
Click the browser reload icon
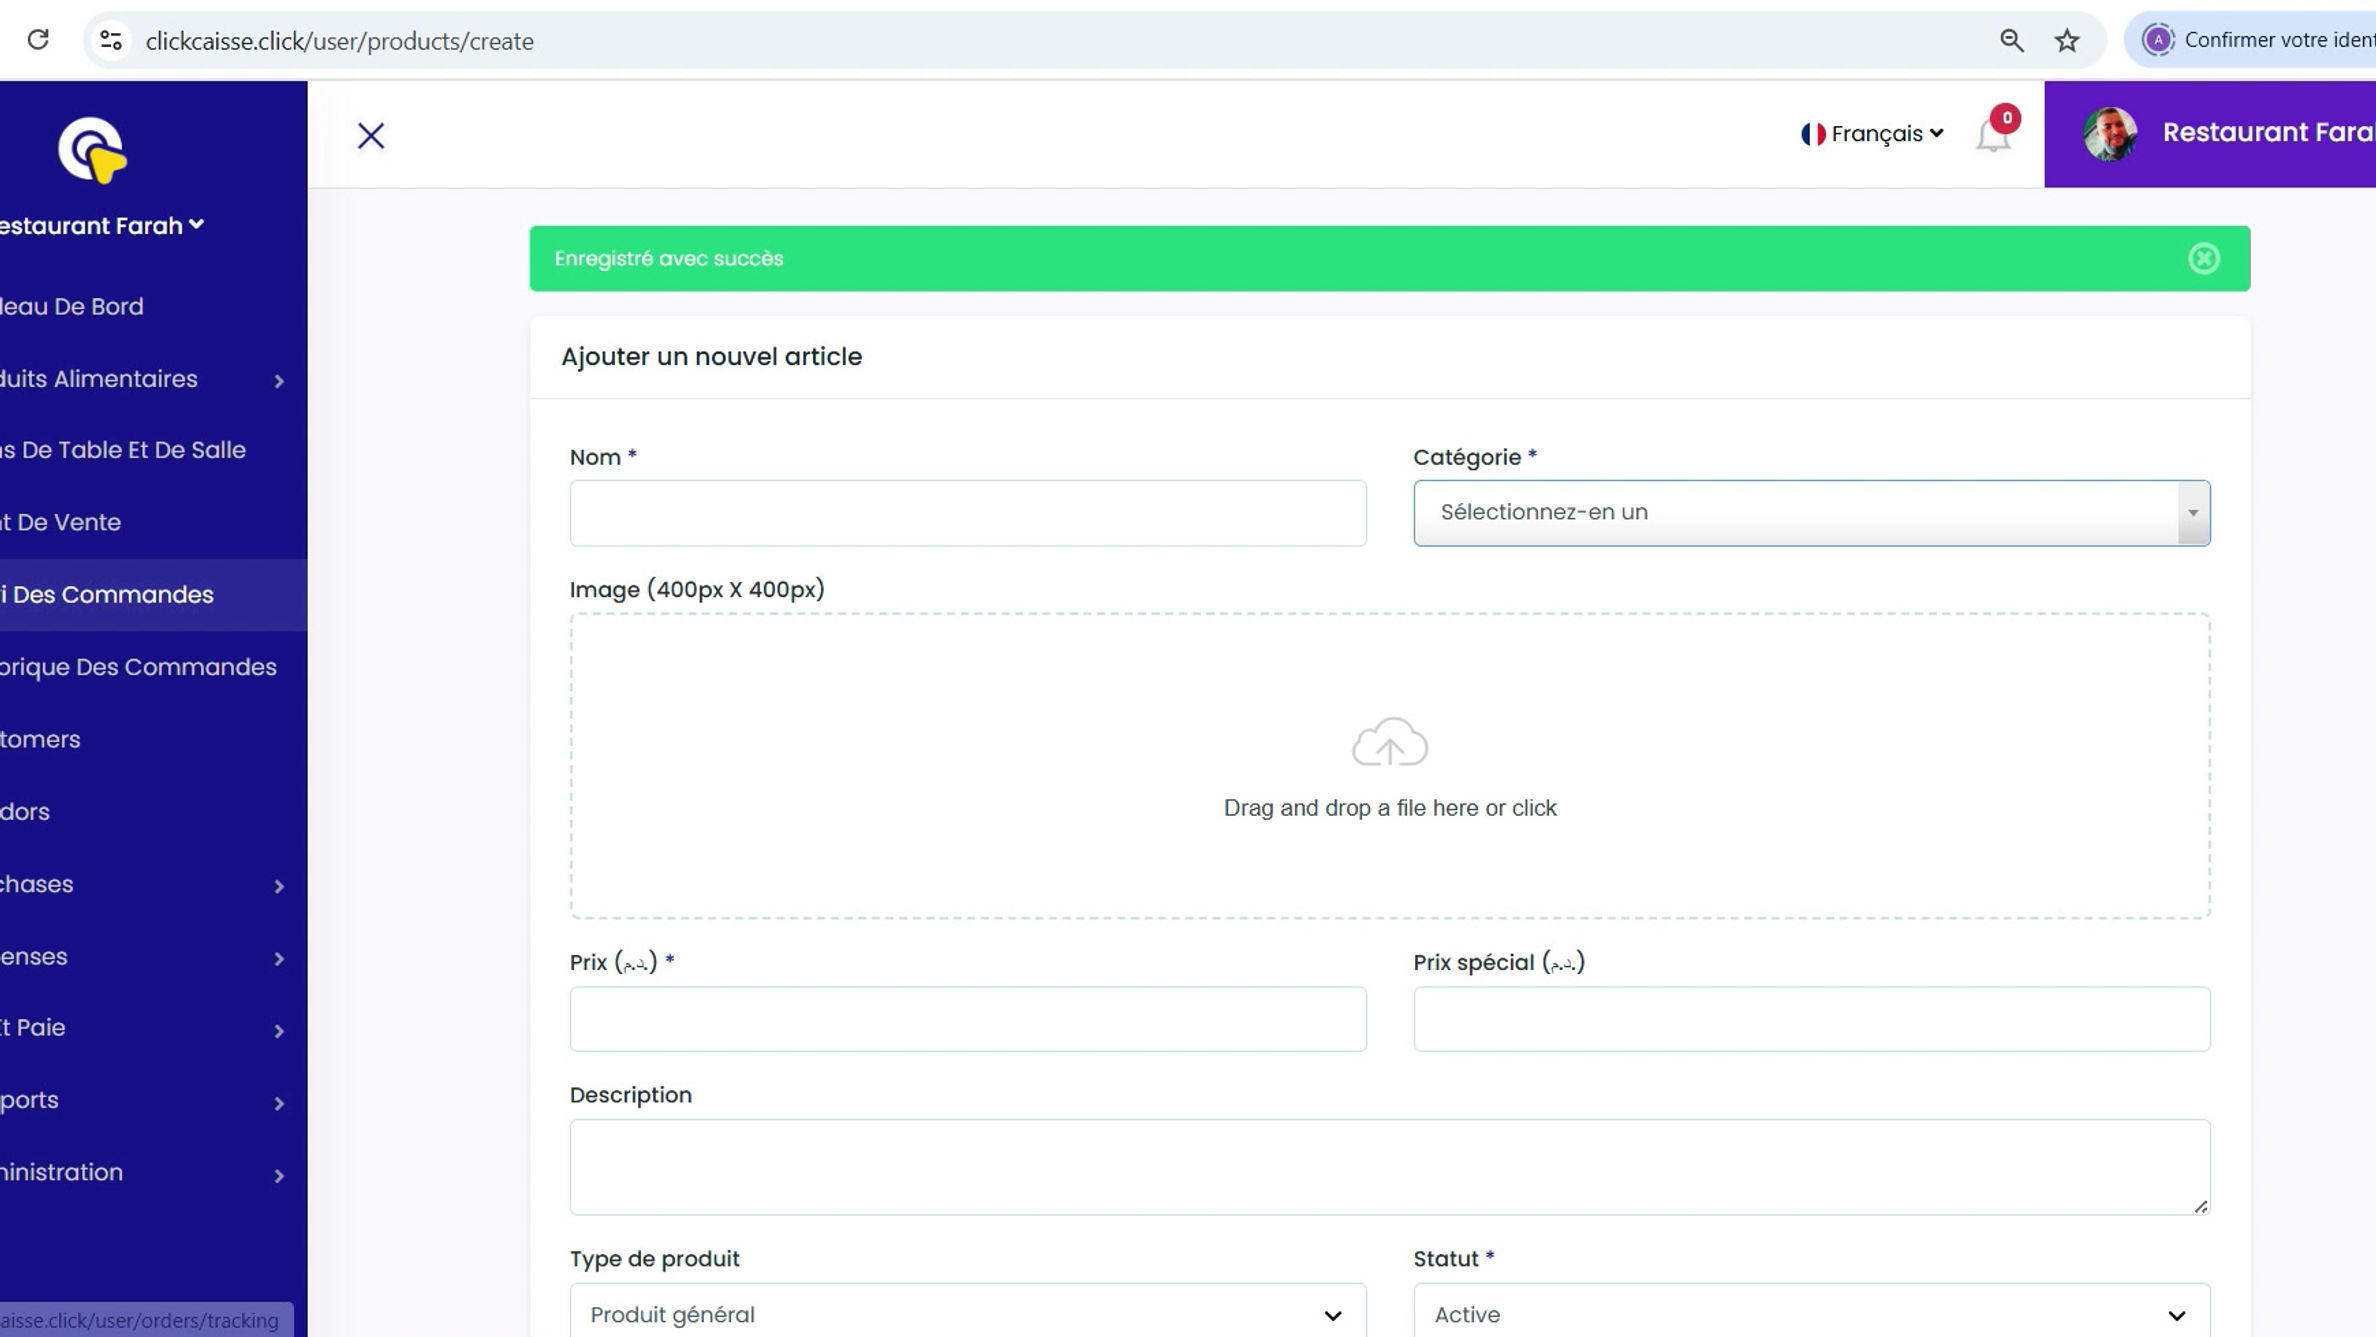point(38,40)
